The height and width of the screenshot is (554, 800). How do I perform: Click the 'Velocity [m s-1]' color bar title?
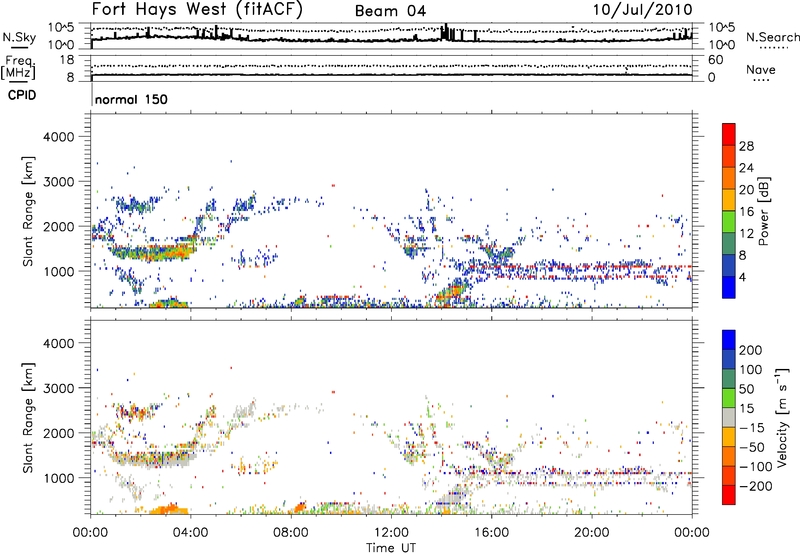[781, 417]
